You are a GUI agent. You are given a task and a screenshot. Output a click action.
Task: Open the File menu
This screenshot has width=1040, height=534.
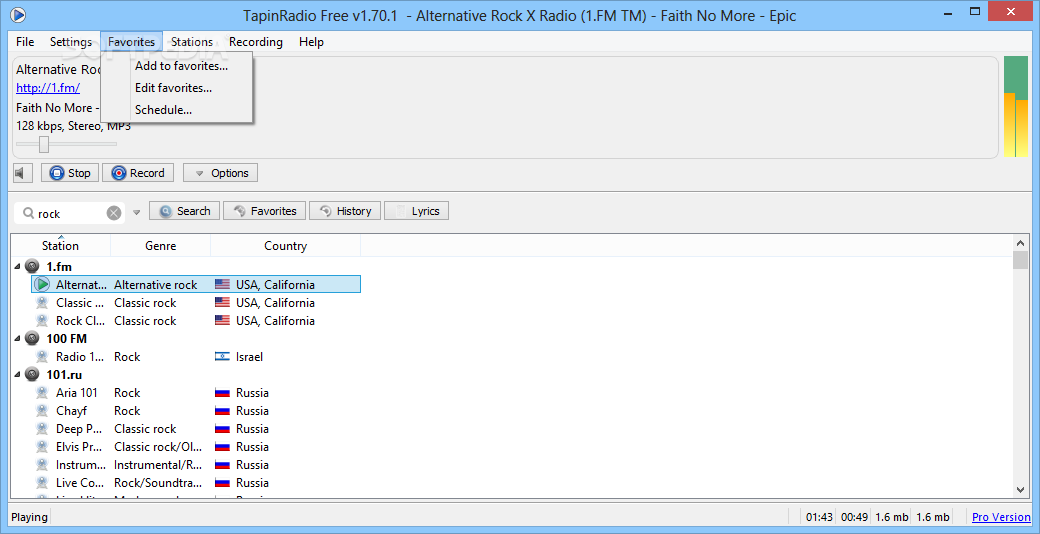click(25, 42)
